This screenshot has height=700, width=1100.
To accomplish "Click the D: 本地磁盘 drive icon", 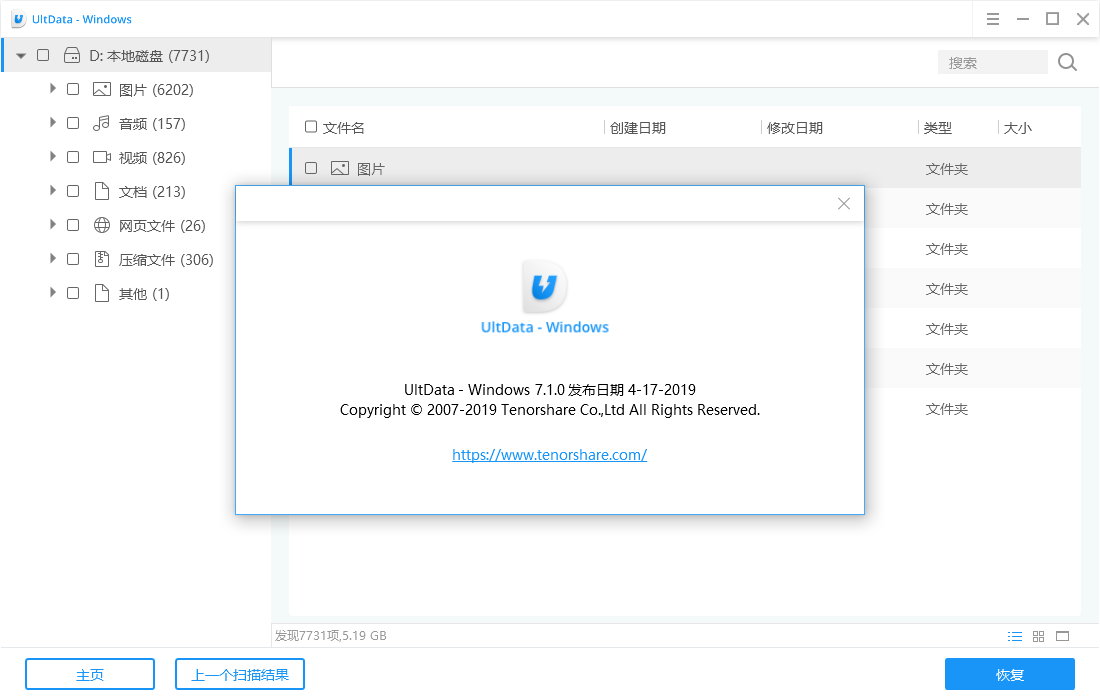I will point(72,55).
